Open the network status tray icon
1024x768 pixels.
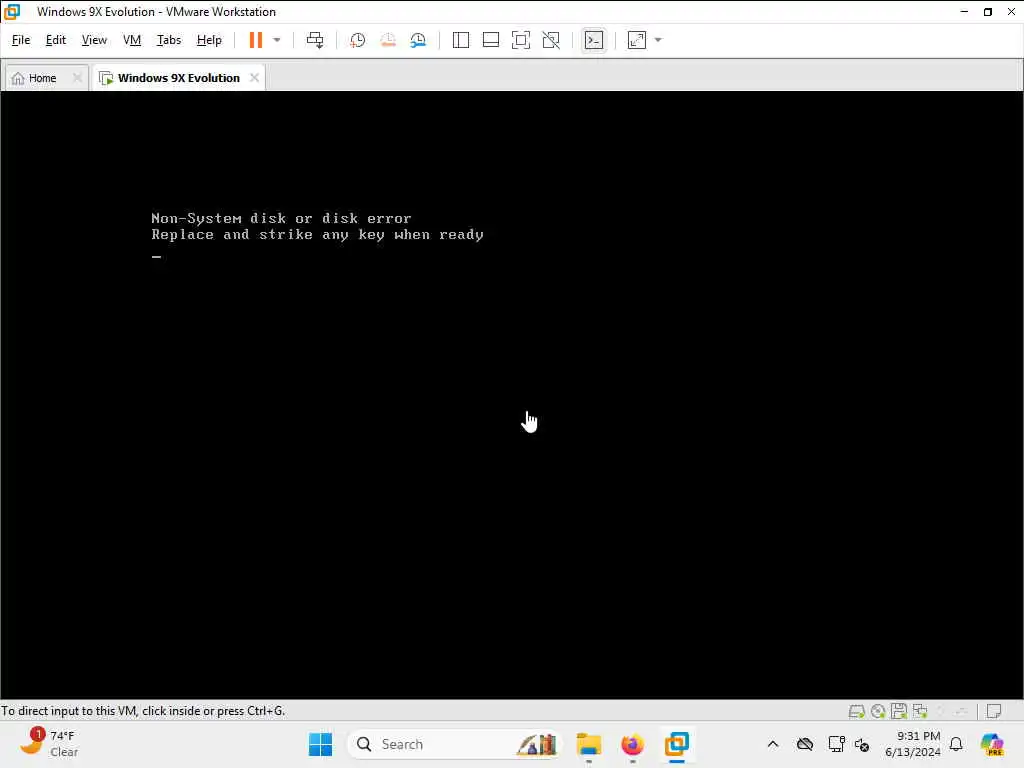836,744
